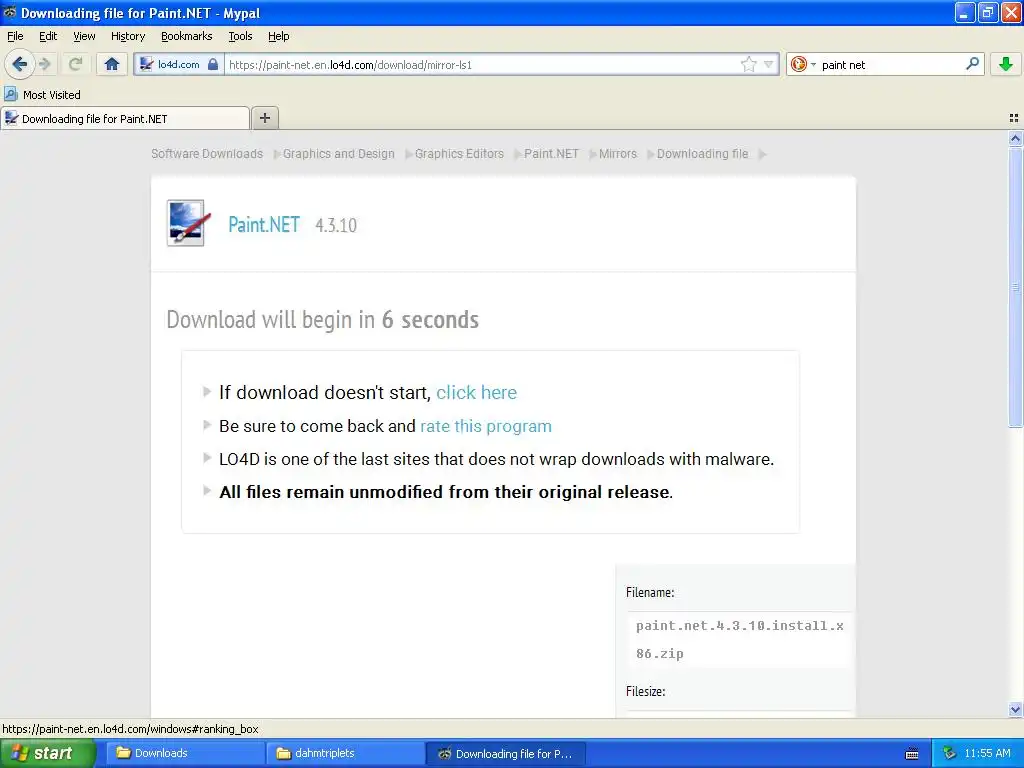1024x768 pixels.
Task: Click the Downloading file breadcrumb
Action: 702,153
